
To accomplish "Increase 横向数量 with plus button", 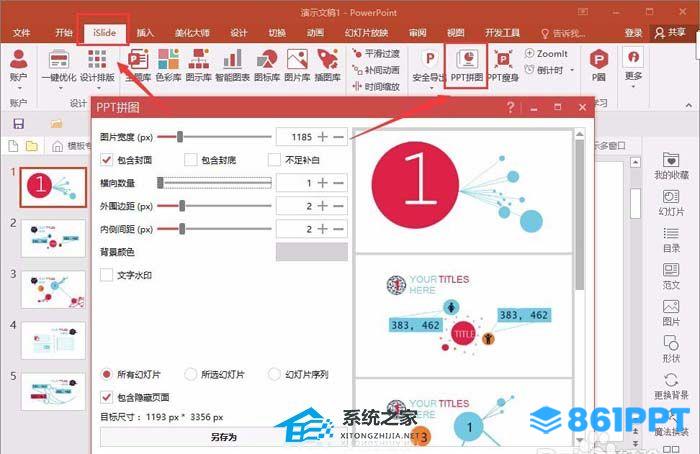I will (322, 183).
